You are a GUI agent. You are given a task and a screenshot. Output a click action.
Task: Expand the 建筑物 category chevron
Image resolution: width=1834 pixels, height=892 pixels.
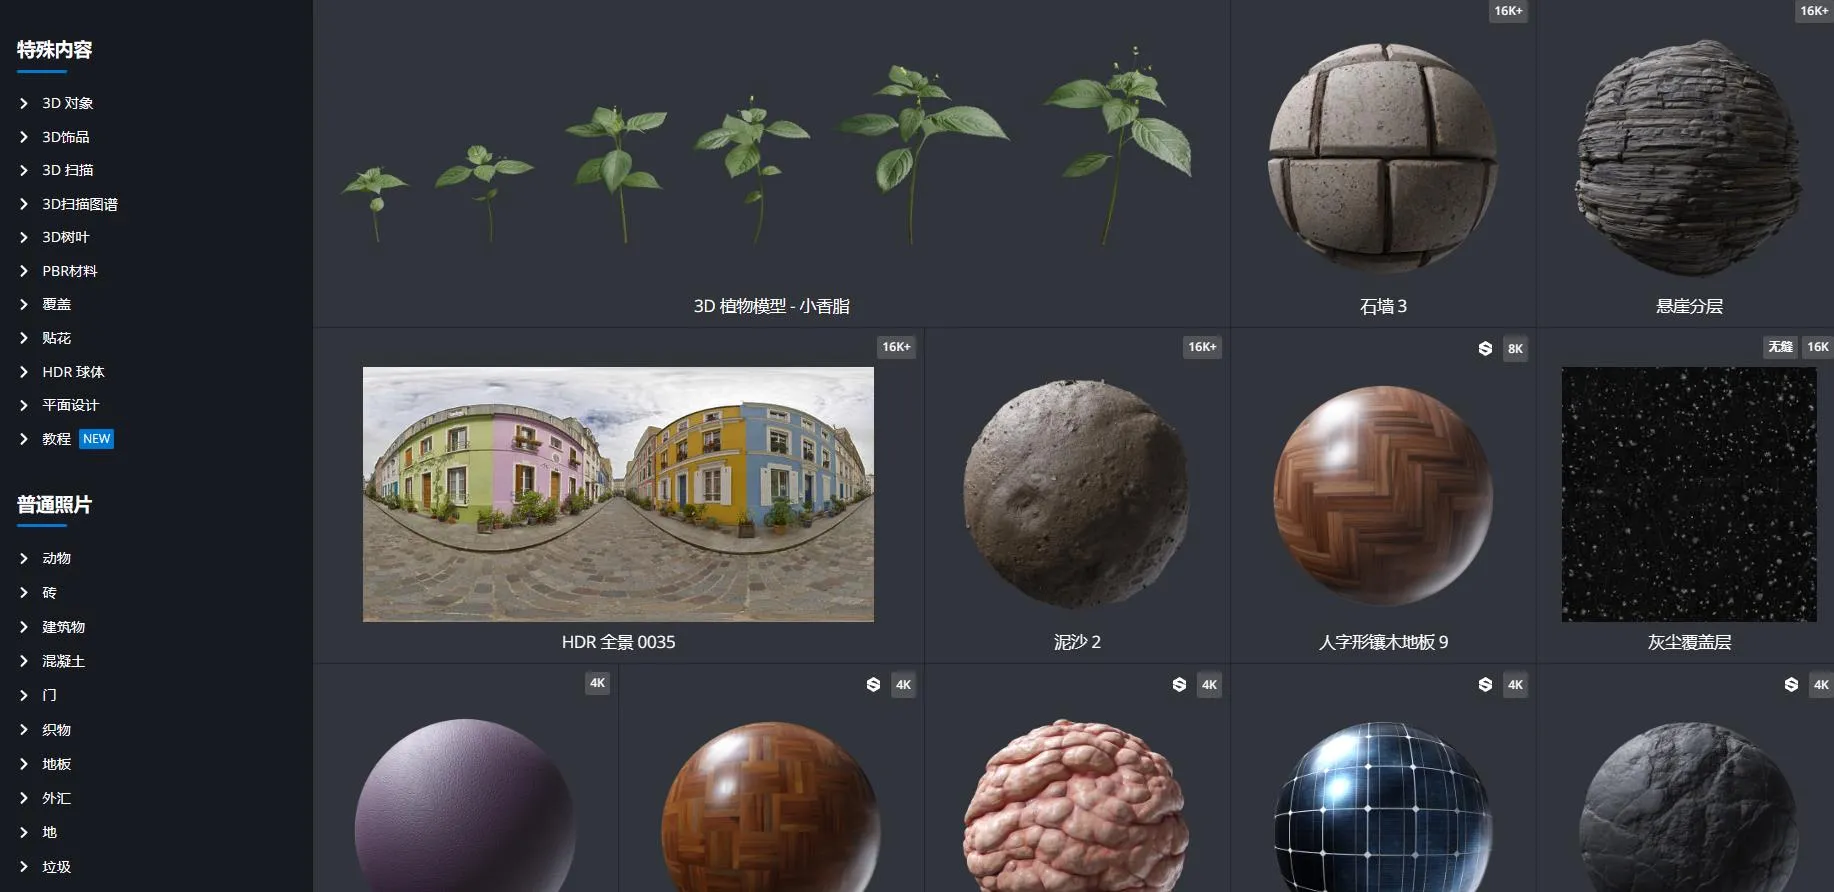point(24,627)
